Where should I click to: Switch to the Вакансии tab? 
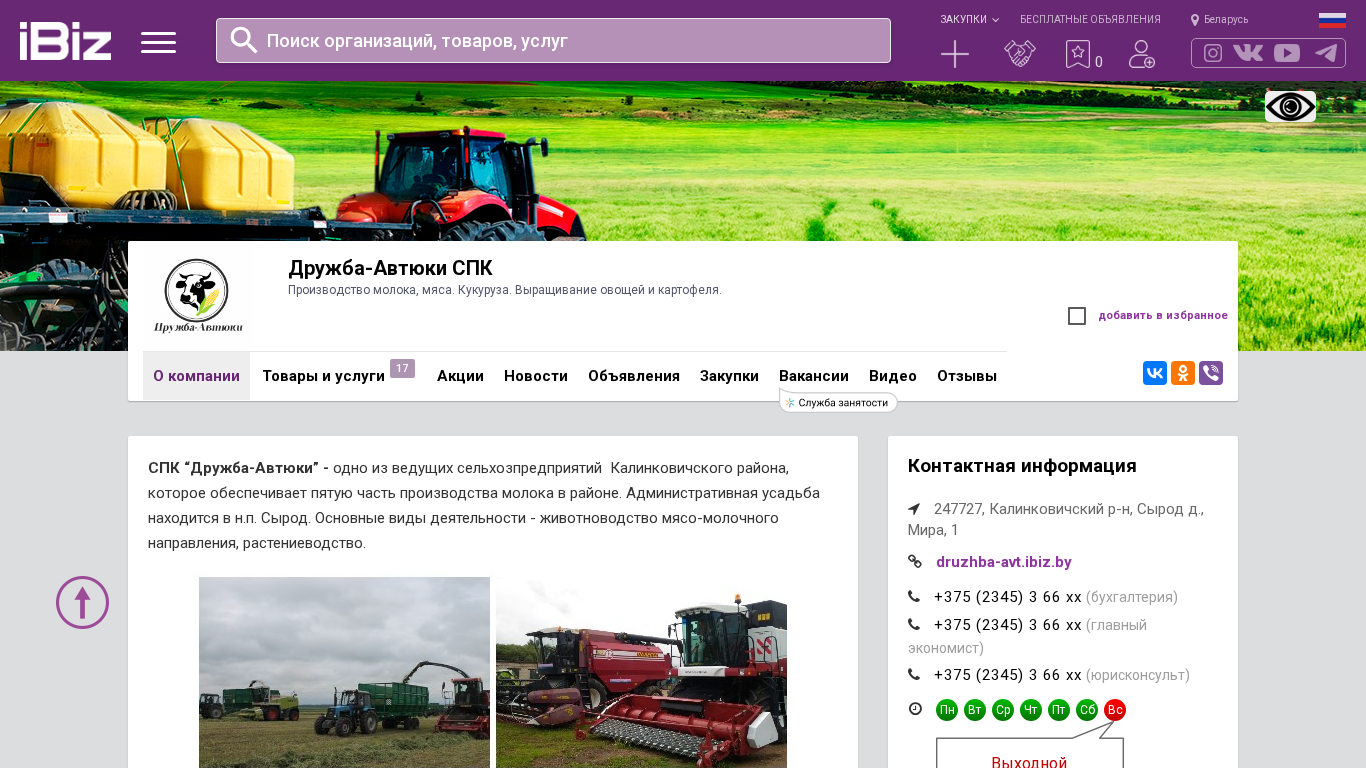(x=814, y=376)
